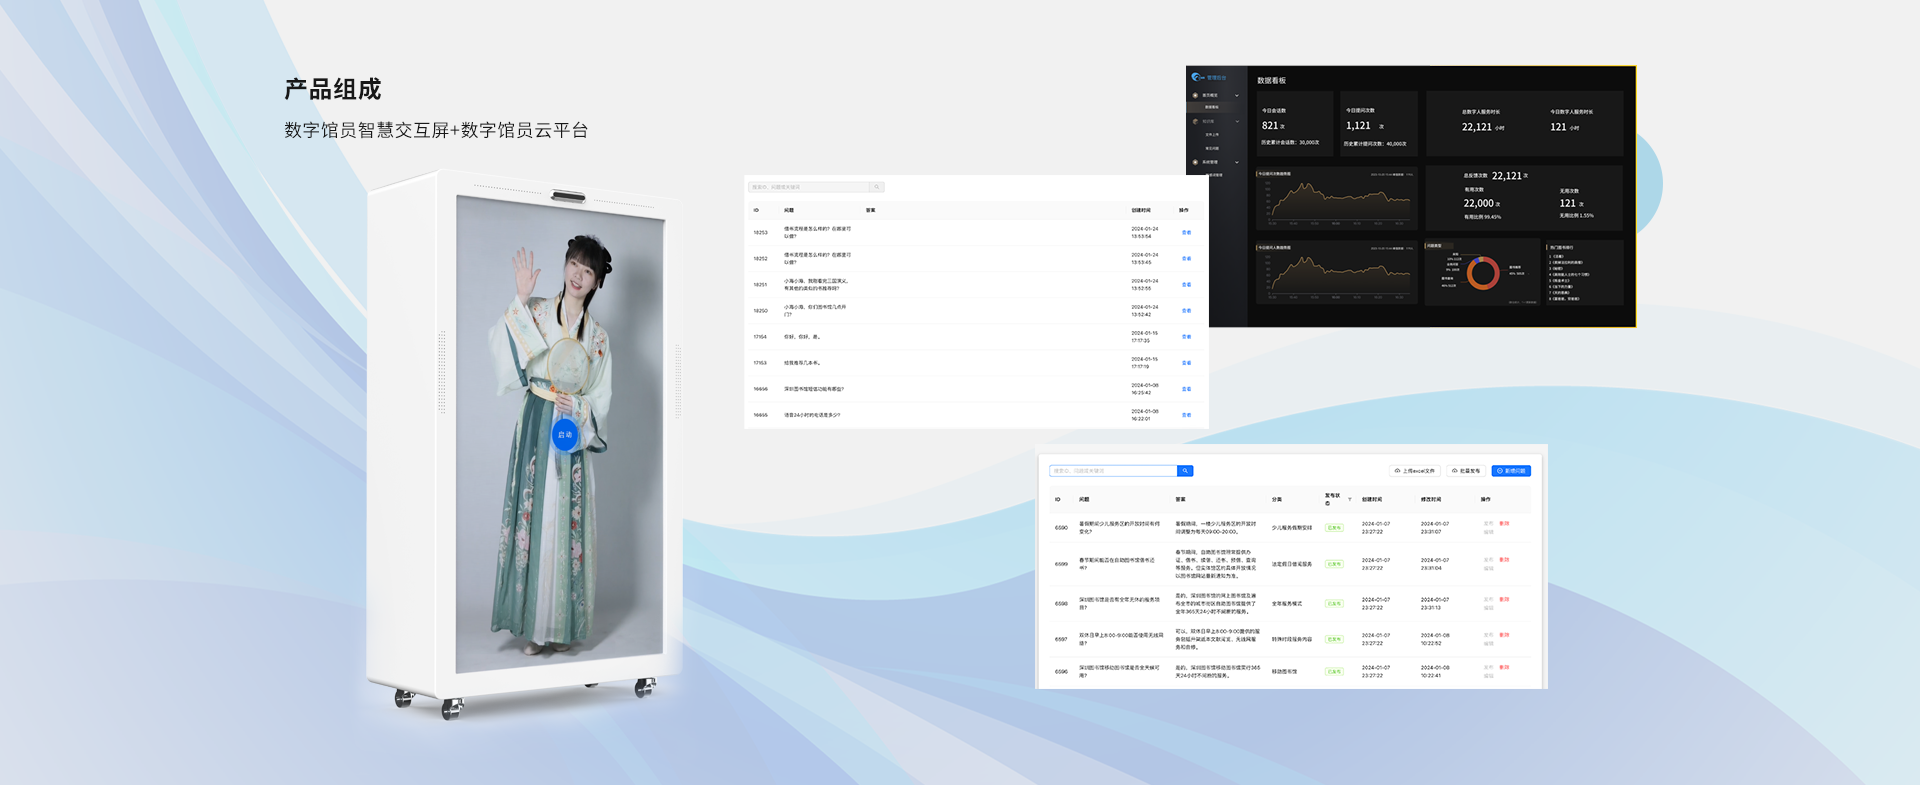This screenshot has height=785, width=1920.
Task: Click the blue search icon in Q&A table
Action: pyautogui.click(x=1185, y=471)
